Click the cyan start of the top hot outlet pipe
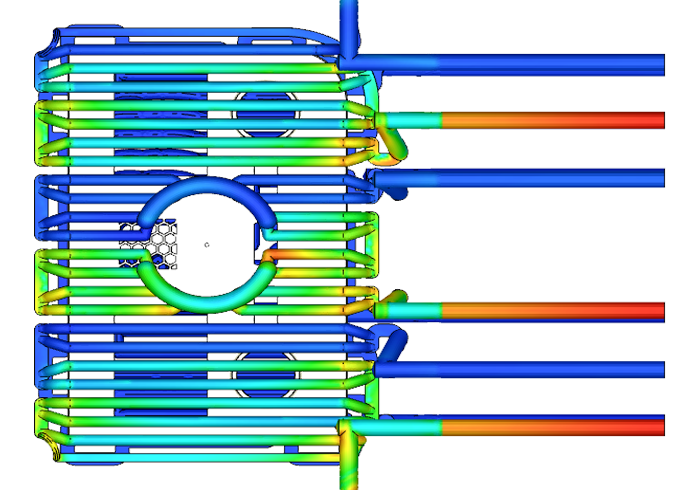Viewport: 700px width, 490px height. (x=410, y=120)
